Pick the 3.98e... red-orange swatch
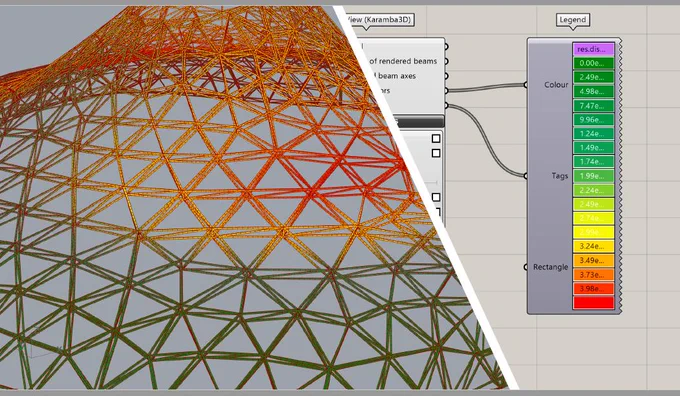The height and width of the screenshot is (396, 680). 594,288
